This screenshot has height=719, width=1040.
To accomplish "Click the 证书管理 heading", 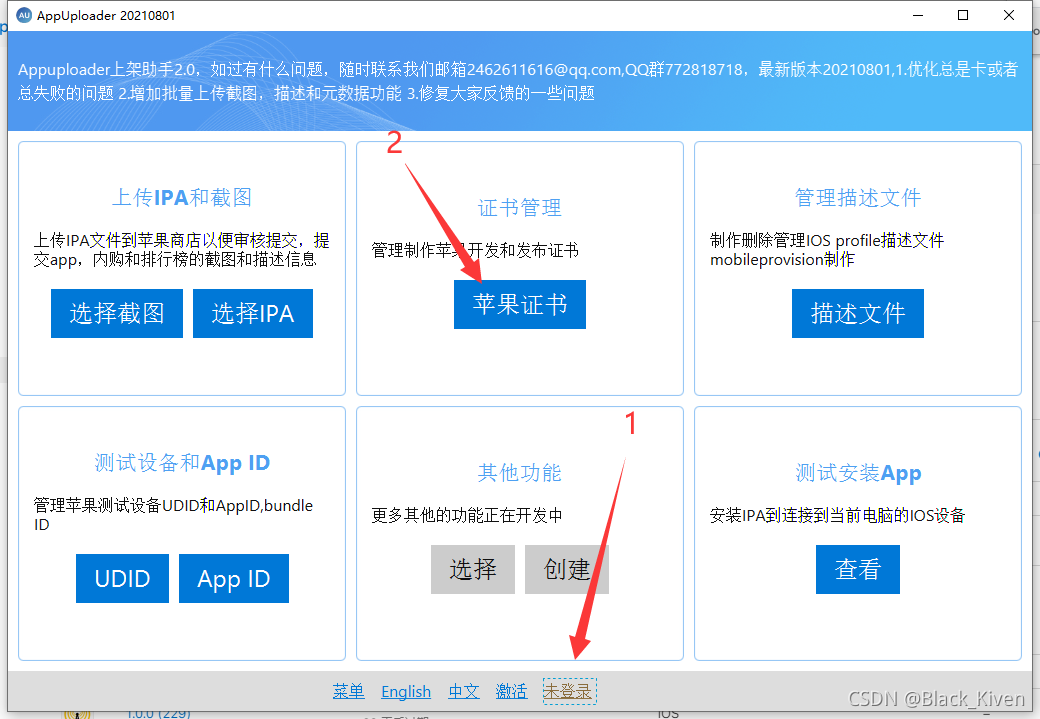I will (519, 208).
